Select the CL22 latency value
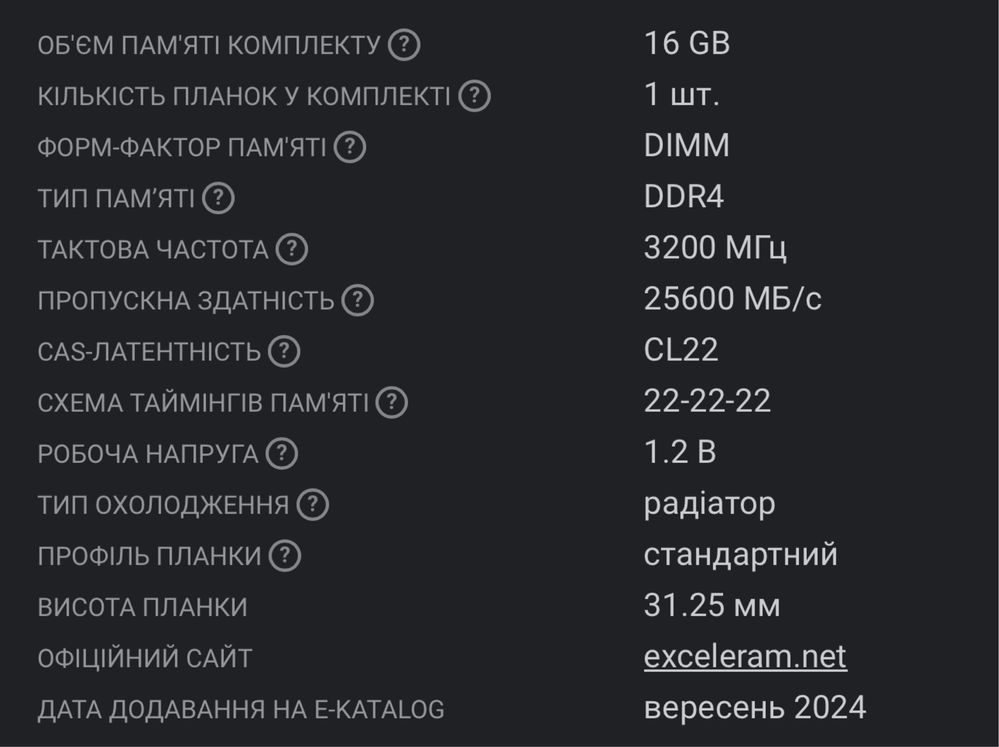This screenshot has width=999, height=747. 680,350
